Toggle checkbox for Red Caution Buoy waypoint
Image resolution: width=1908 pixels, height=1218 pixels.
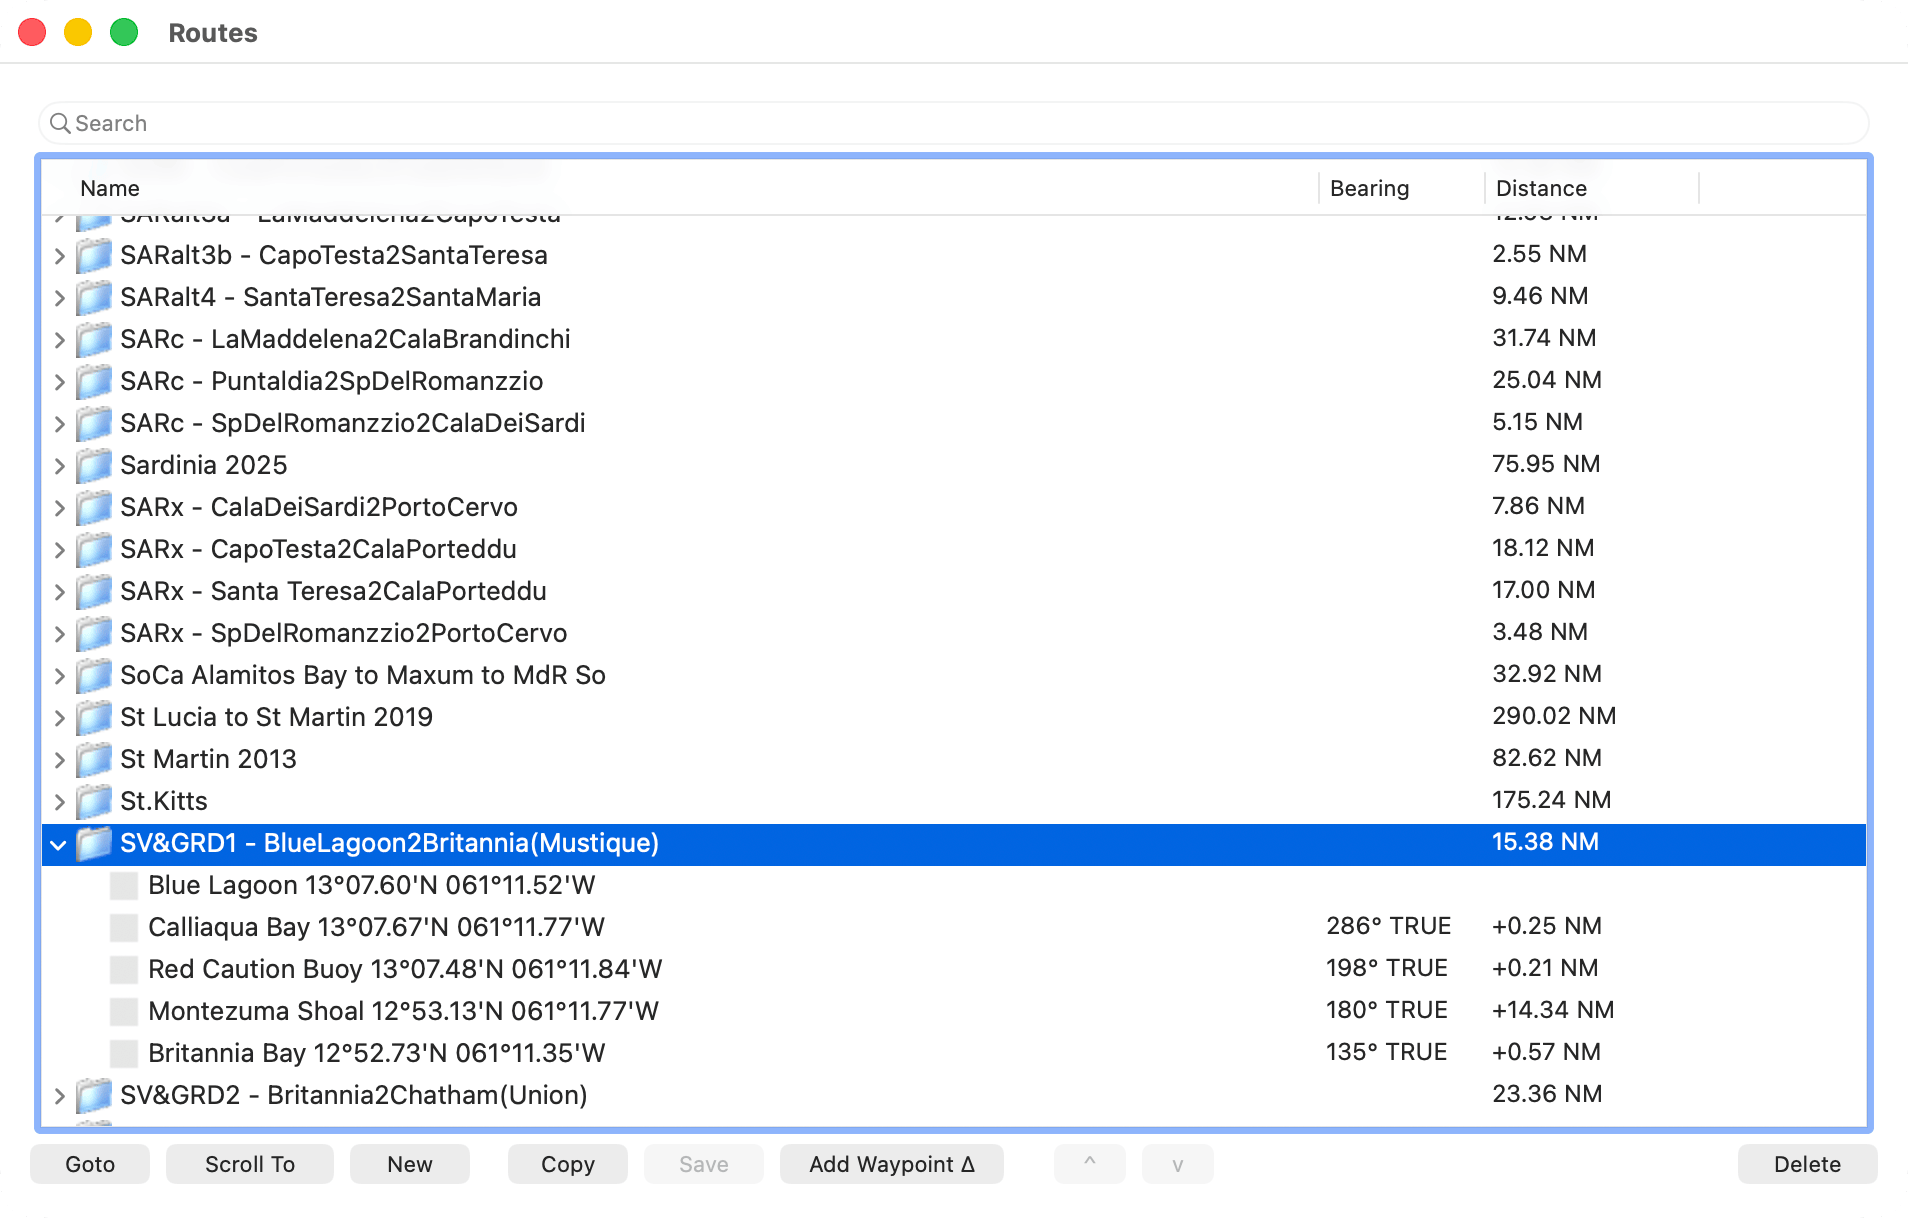tap(124, 970)
